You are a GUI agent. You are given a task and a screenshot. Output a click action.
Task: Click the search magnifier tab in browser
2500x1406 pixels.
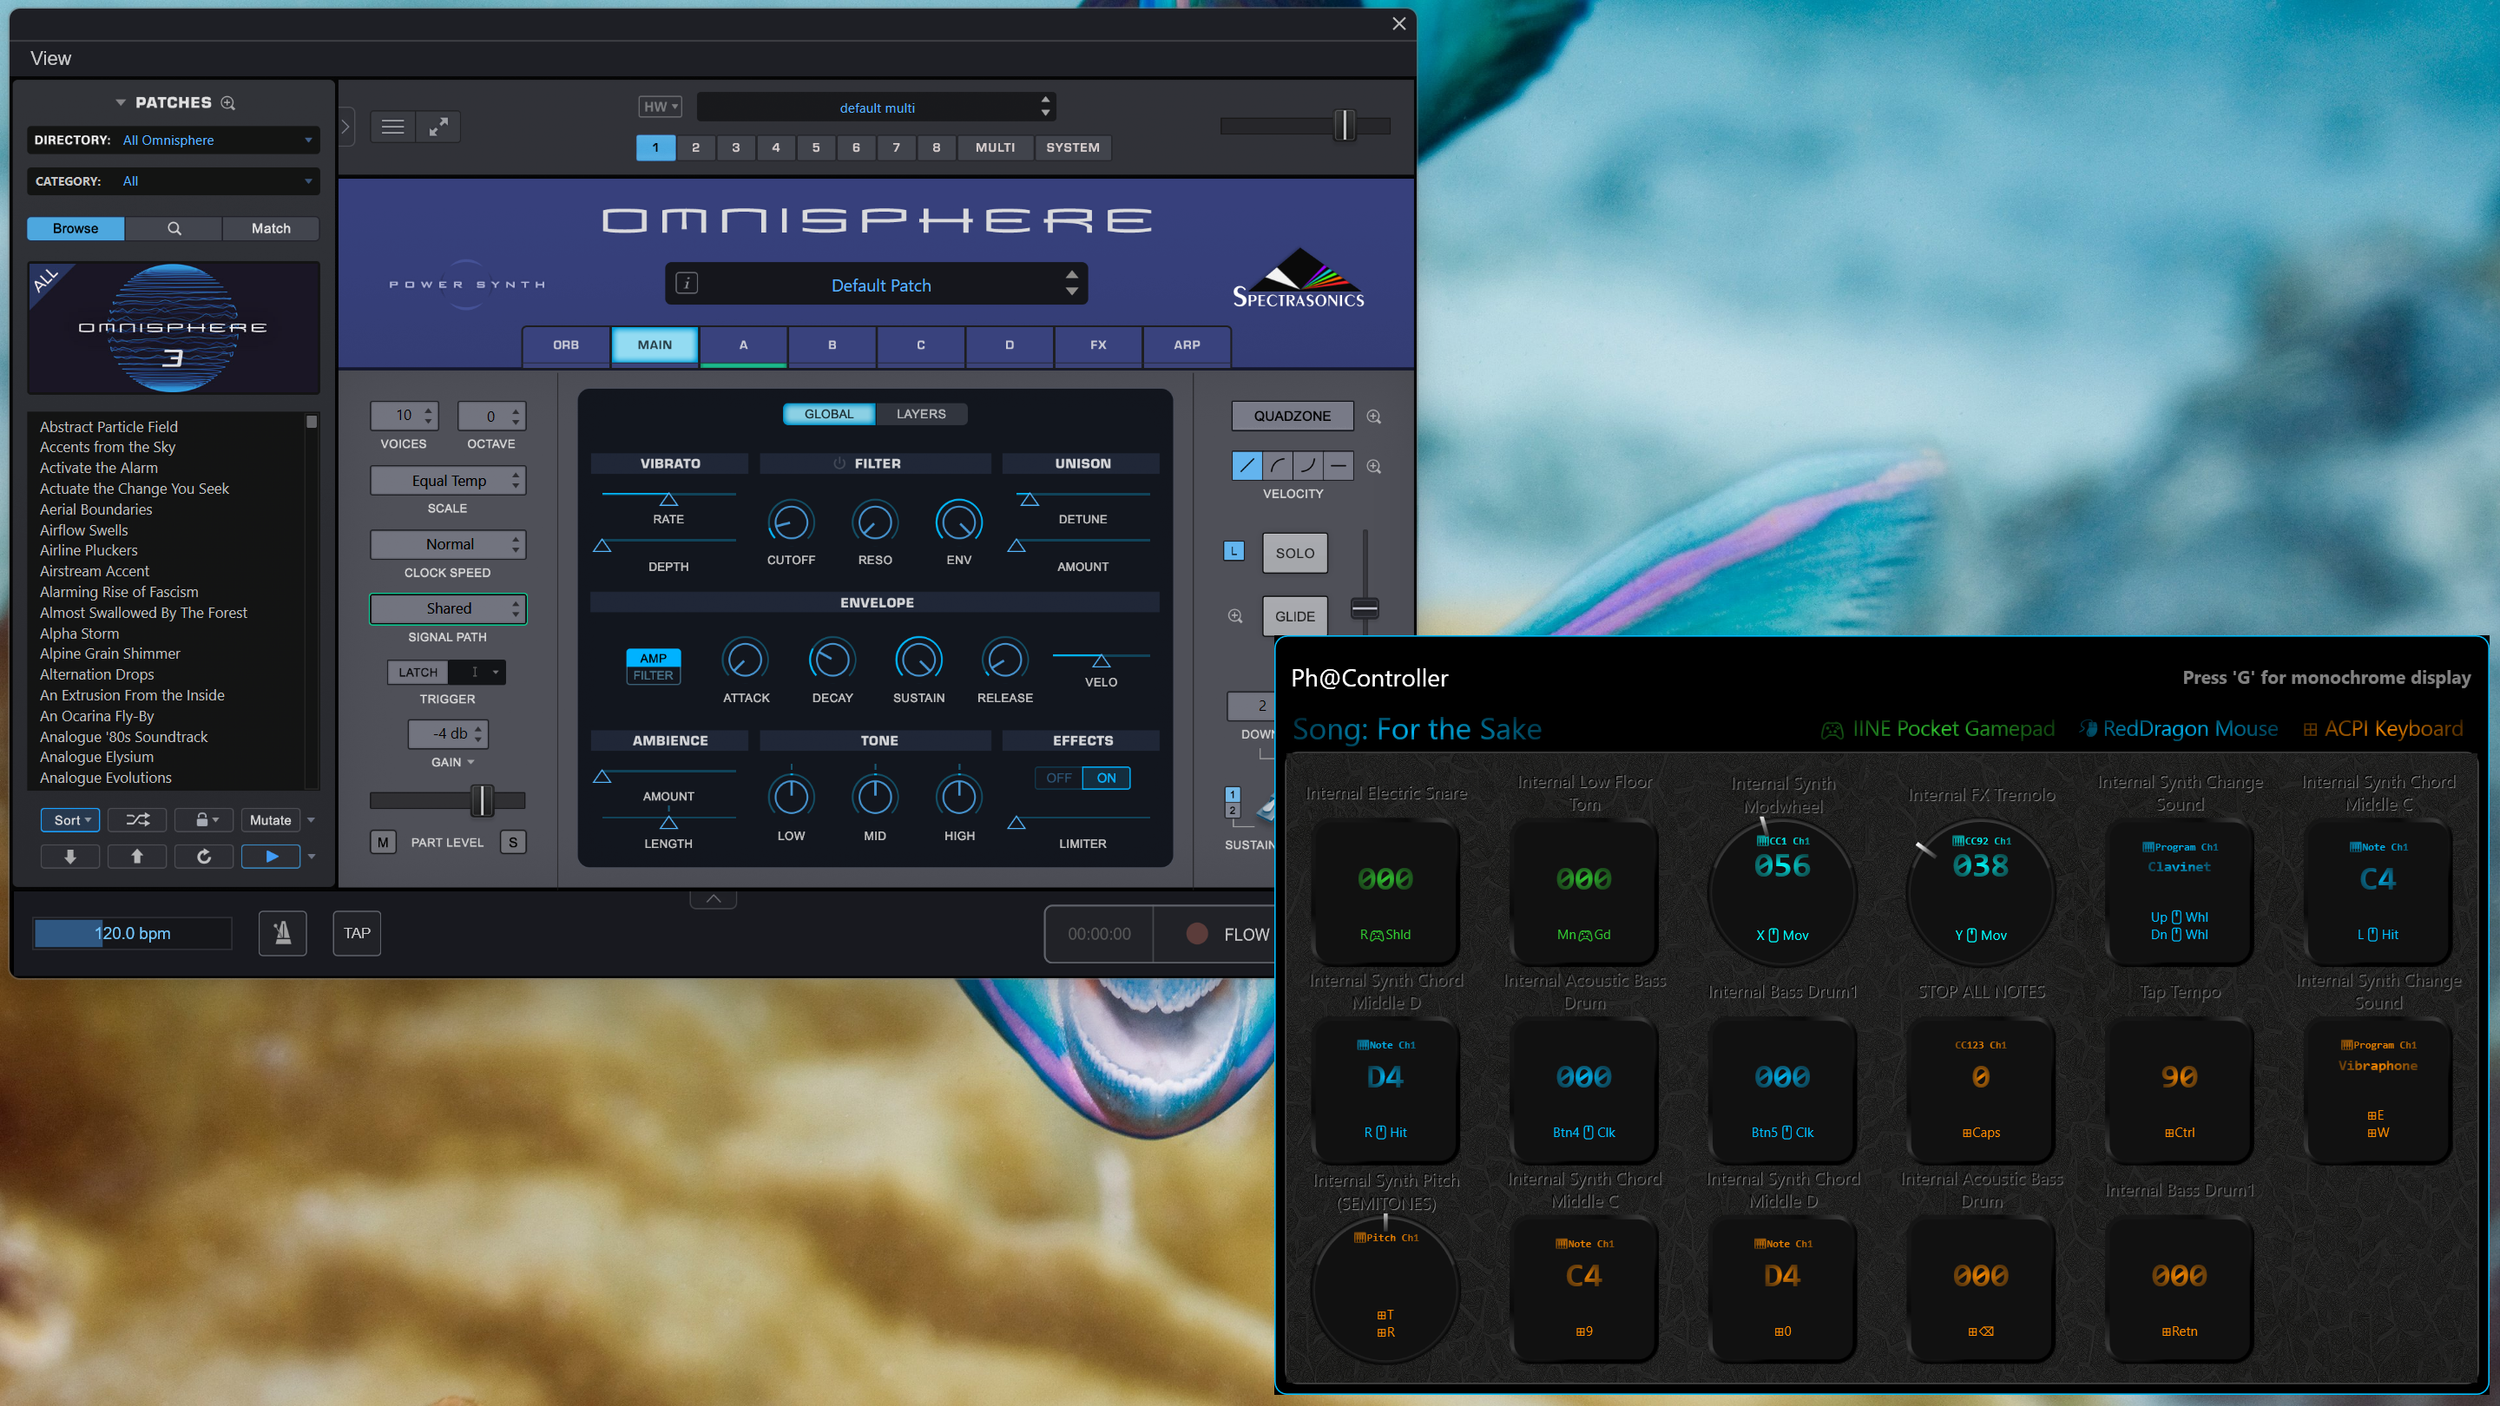point(174,229)
